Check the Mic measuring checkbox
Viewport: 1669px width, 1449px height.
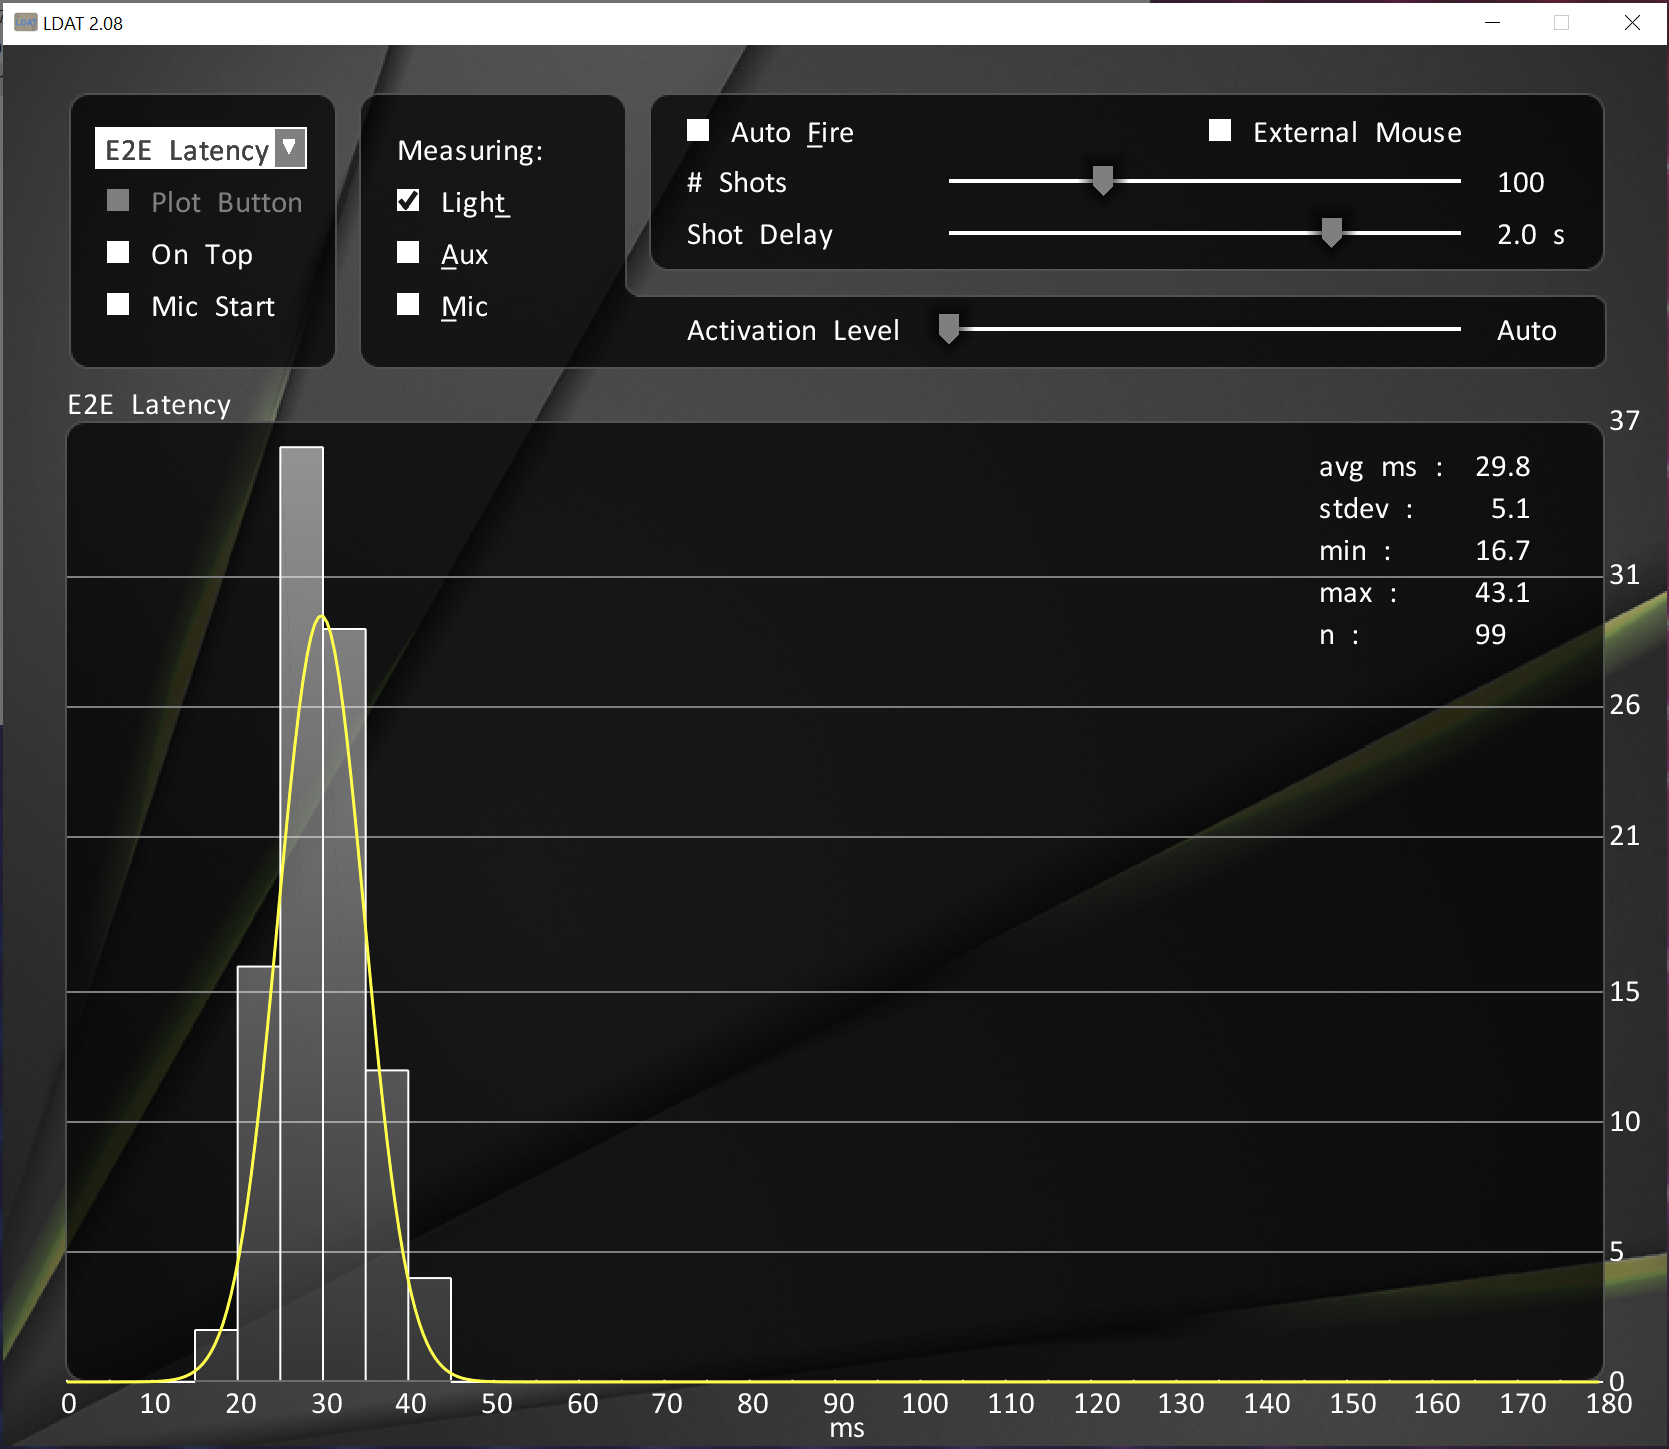click(x=408, y=305)
